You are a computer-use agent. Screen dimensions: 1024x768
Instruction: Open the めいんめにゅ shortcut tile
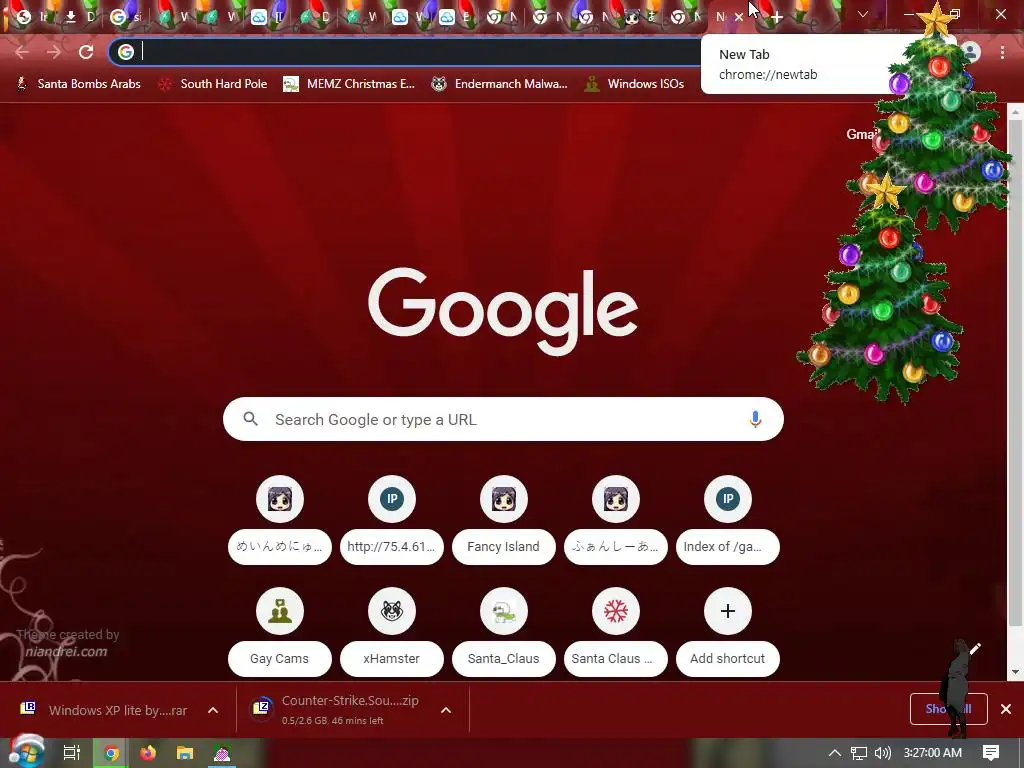[x=280, y=520]
